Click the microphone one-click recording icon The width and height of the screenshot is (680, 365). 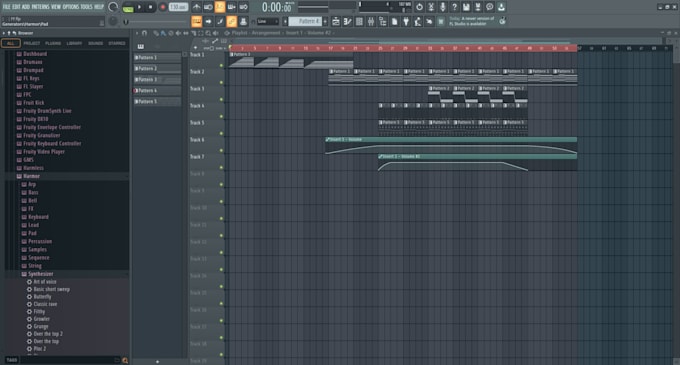tap(443, 7)
